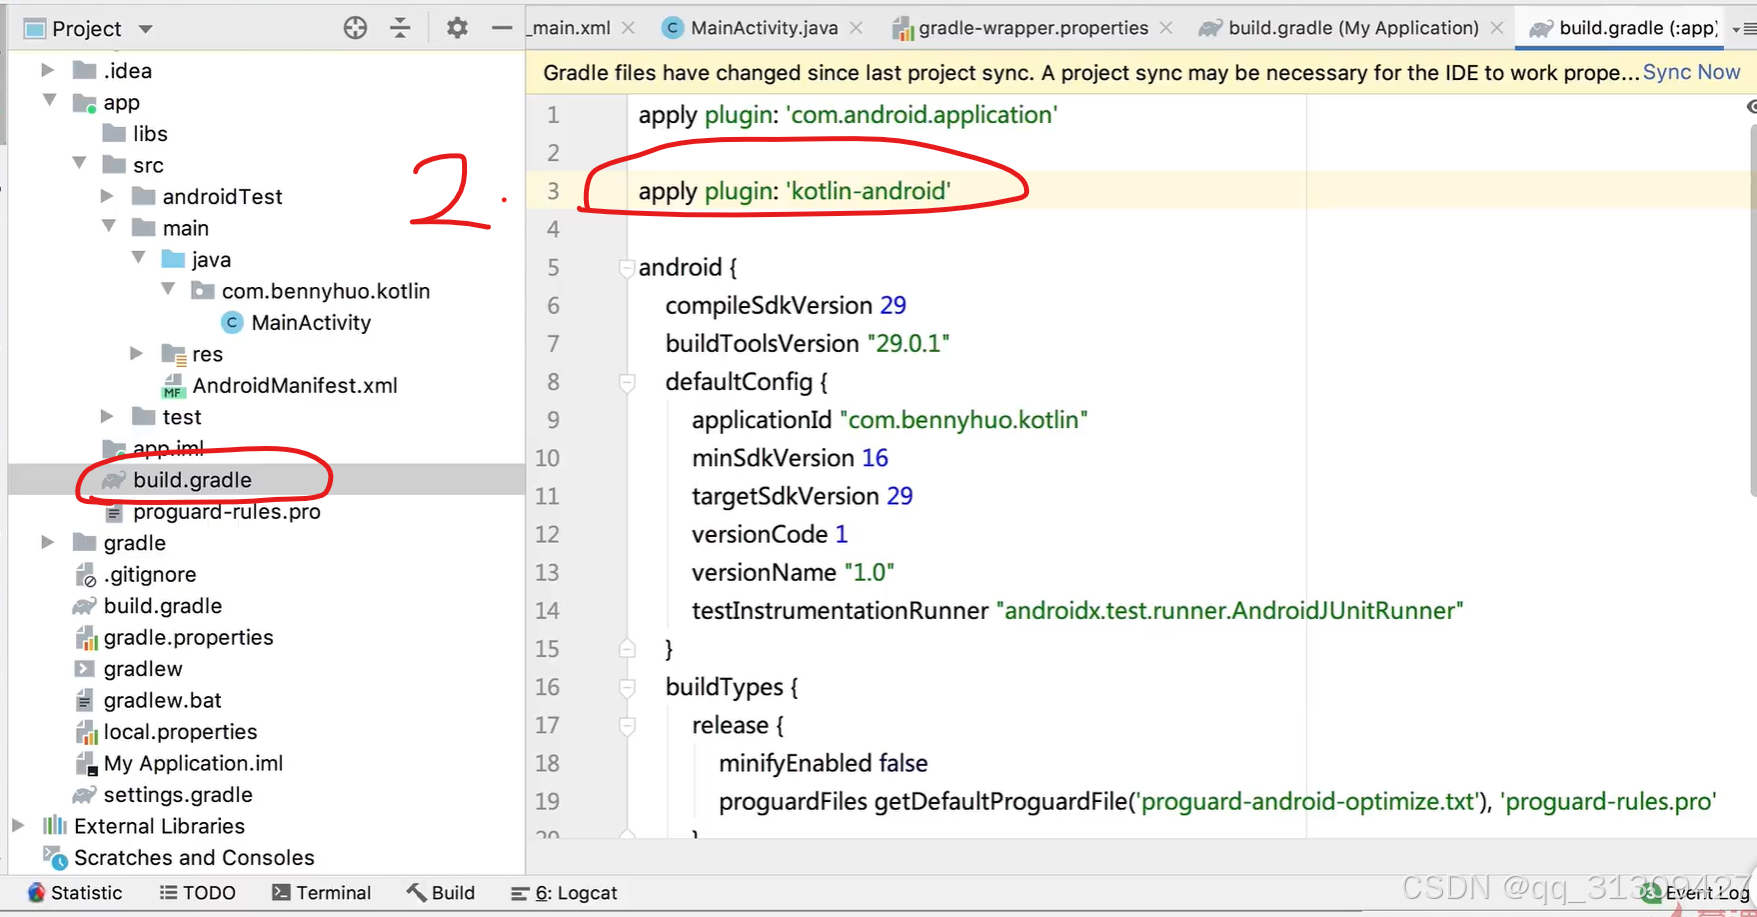Close the build.gradle (My Application) tab
Viewport: 1757px width, 917px height.
[x=1497, y=27]
